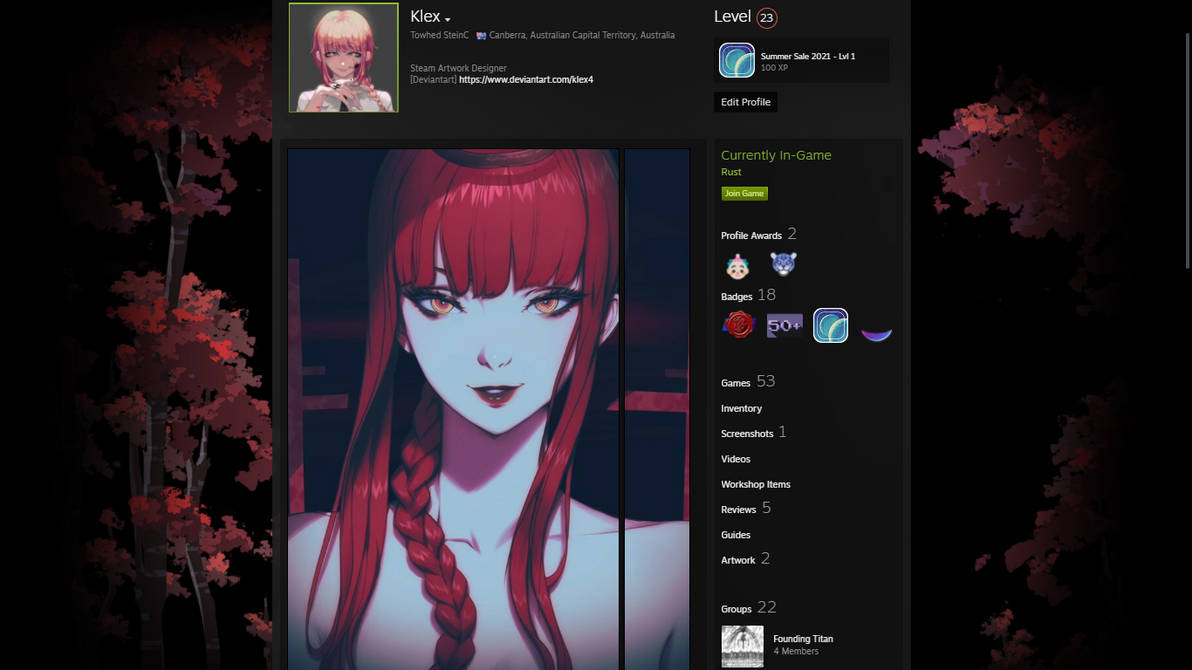Click the Founding Titan group avatar

pyautogui.click(x=742, y=646)
